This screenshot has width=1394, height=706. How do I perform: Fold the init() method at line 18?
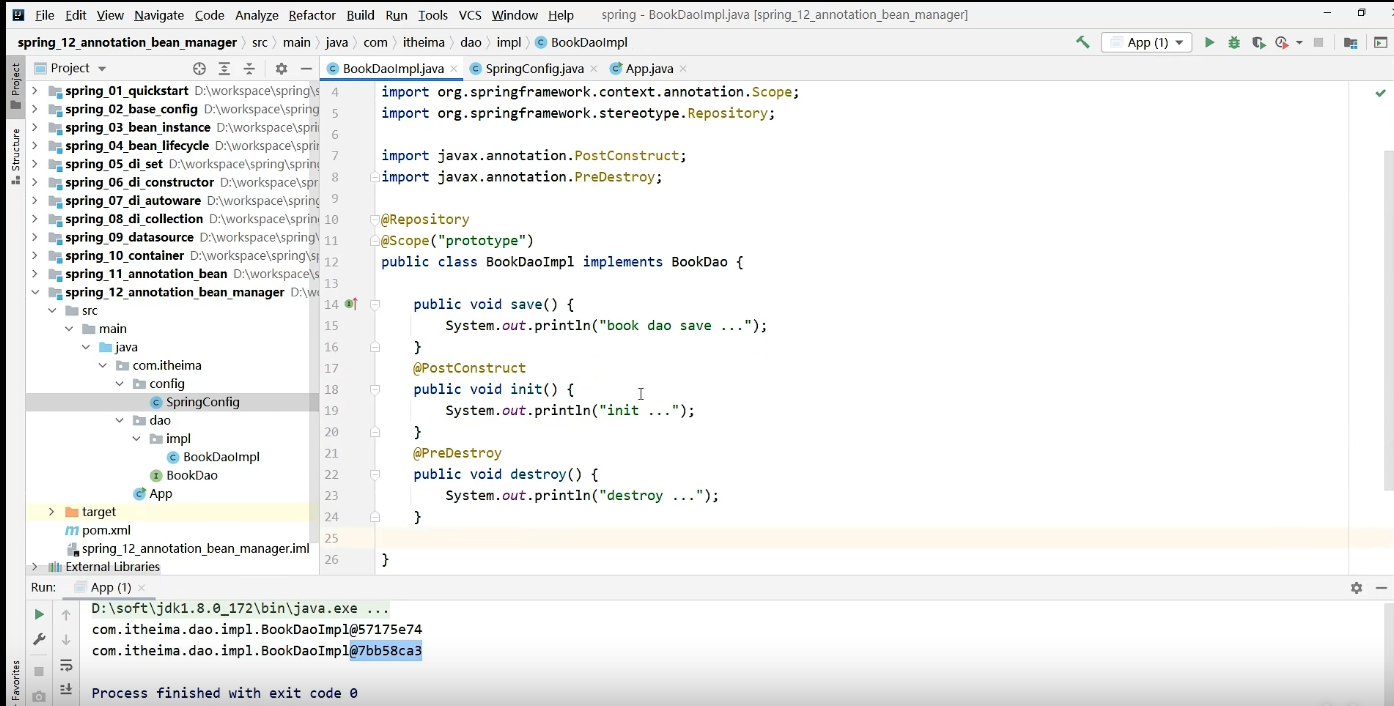click(375, 389)
